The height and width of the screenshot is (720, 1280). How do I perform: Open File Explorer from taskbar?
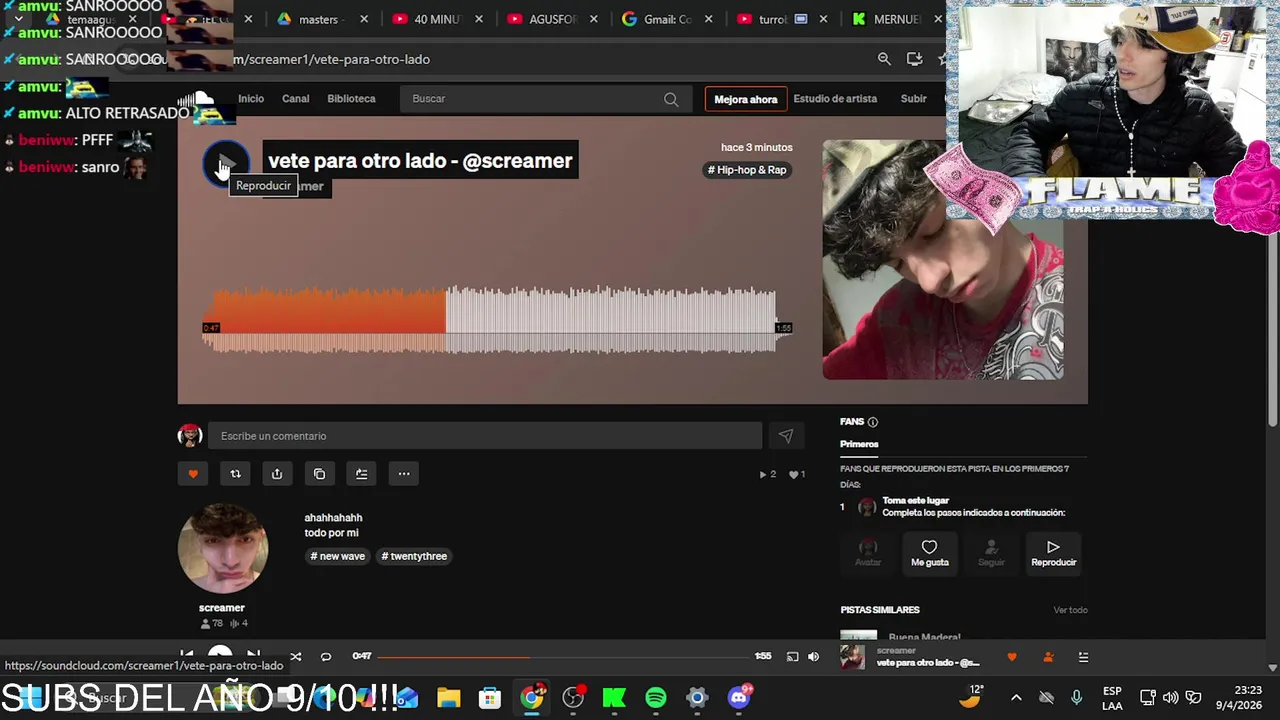coord(448,698)
